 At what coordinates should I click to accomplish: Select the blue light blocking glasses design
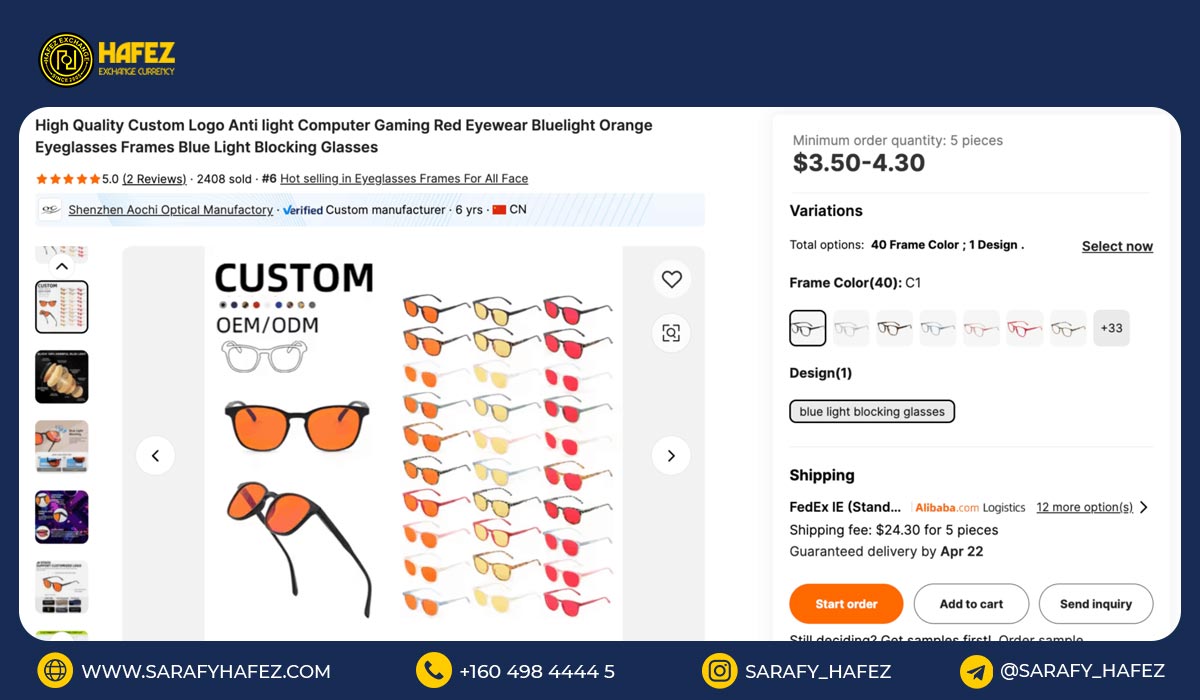point(872,412)
